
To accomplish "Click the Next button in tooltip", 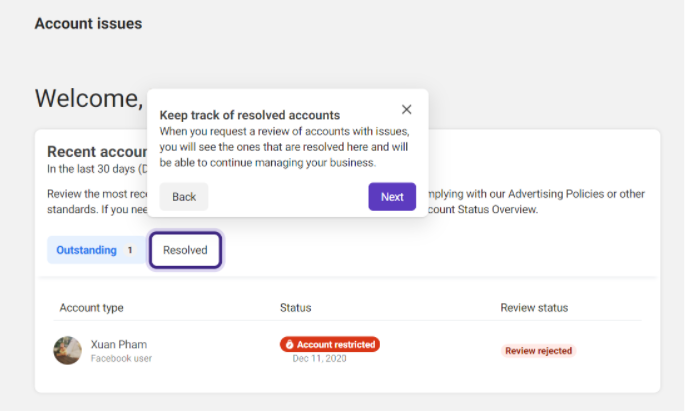I will click(392, 197).
